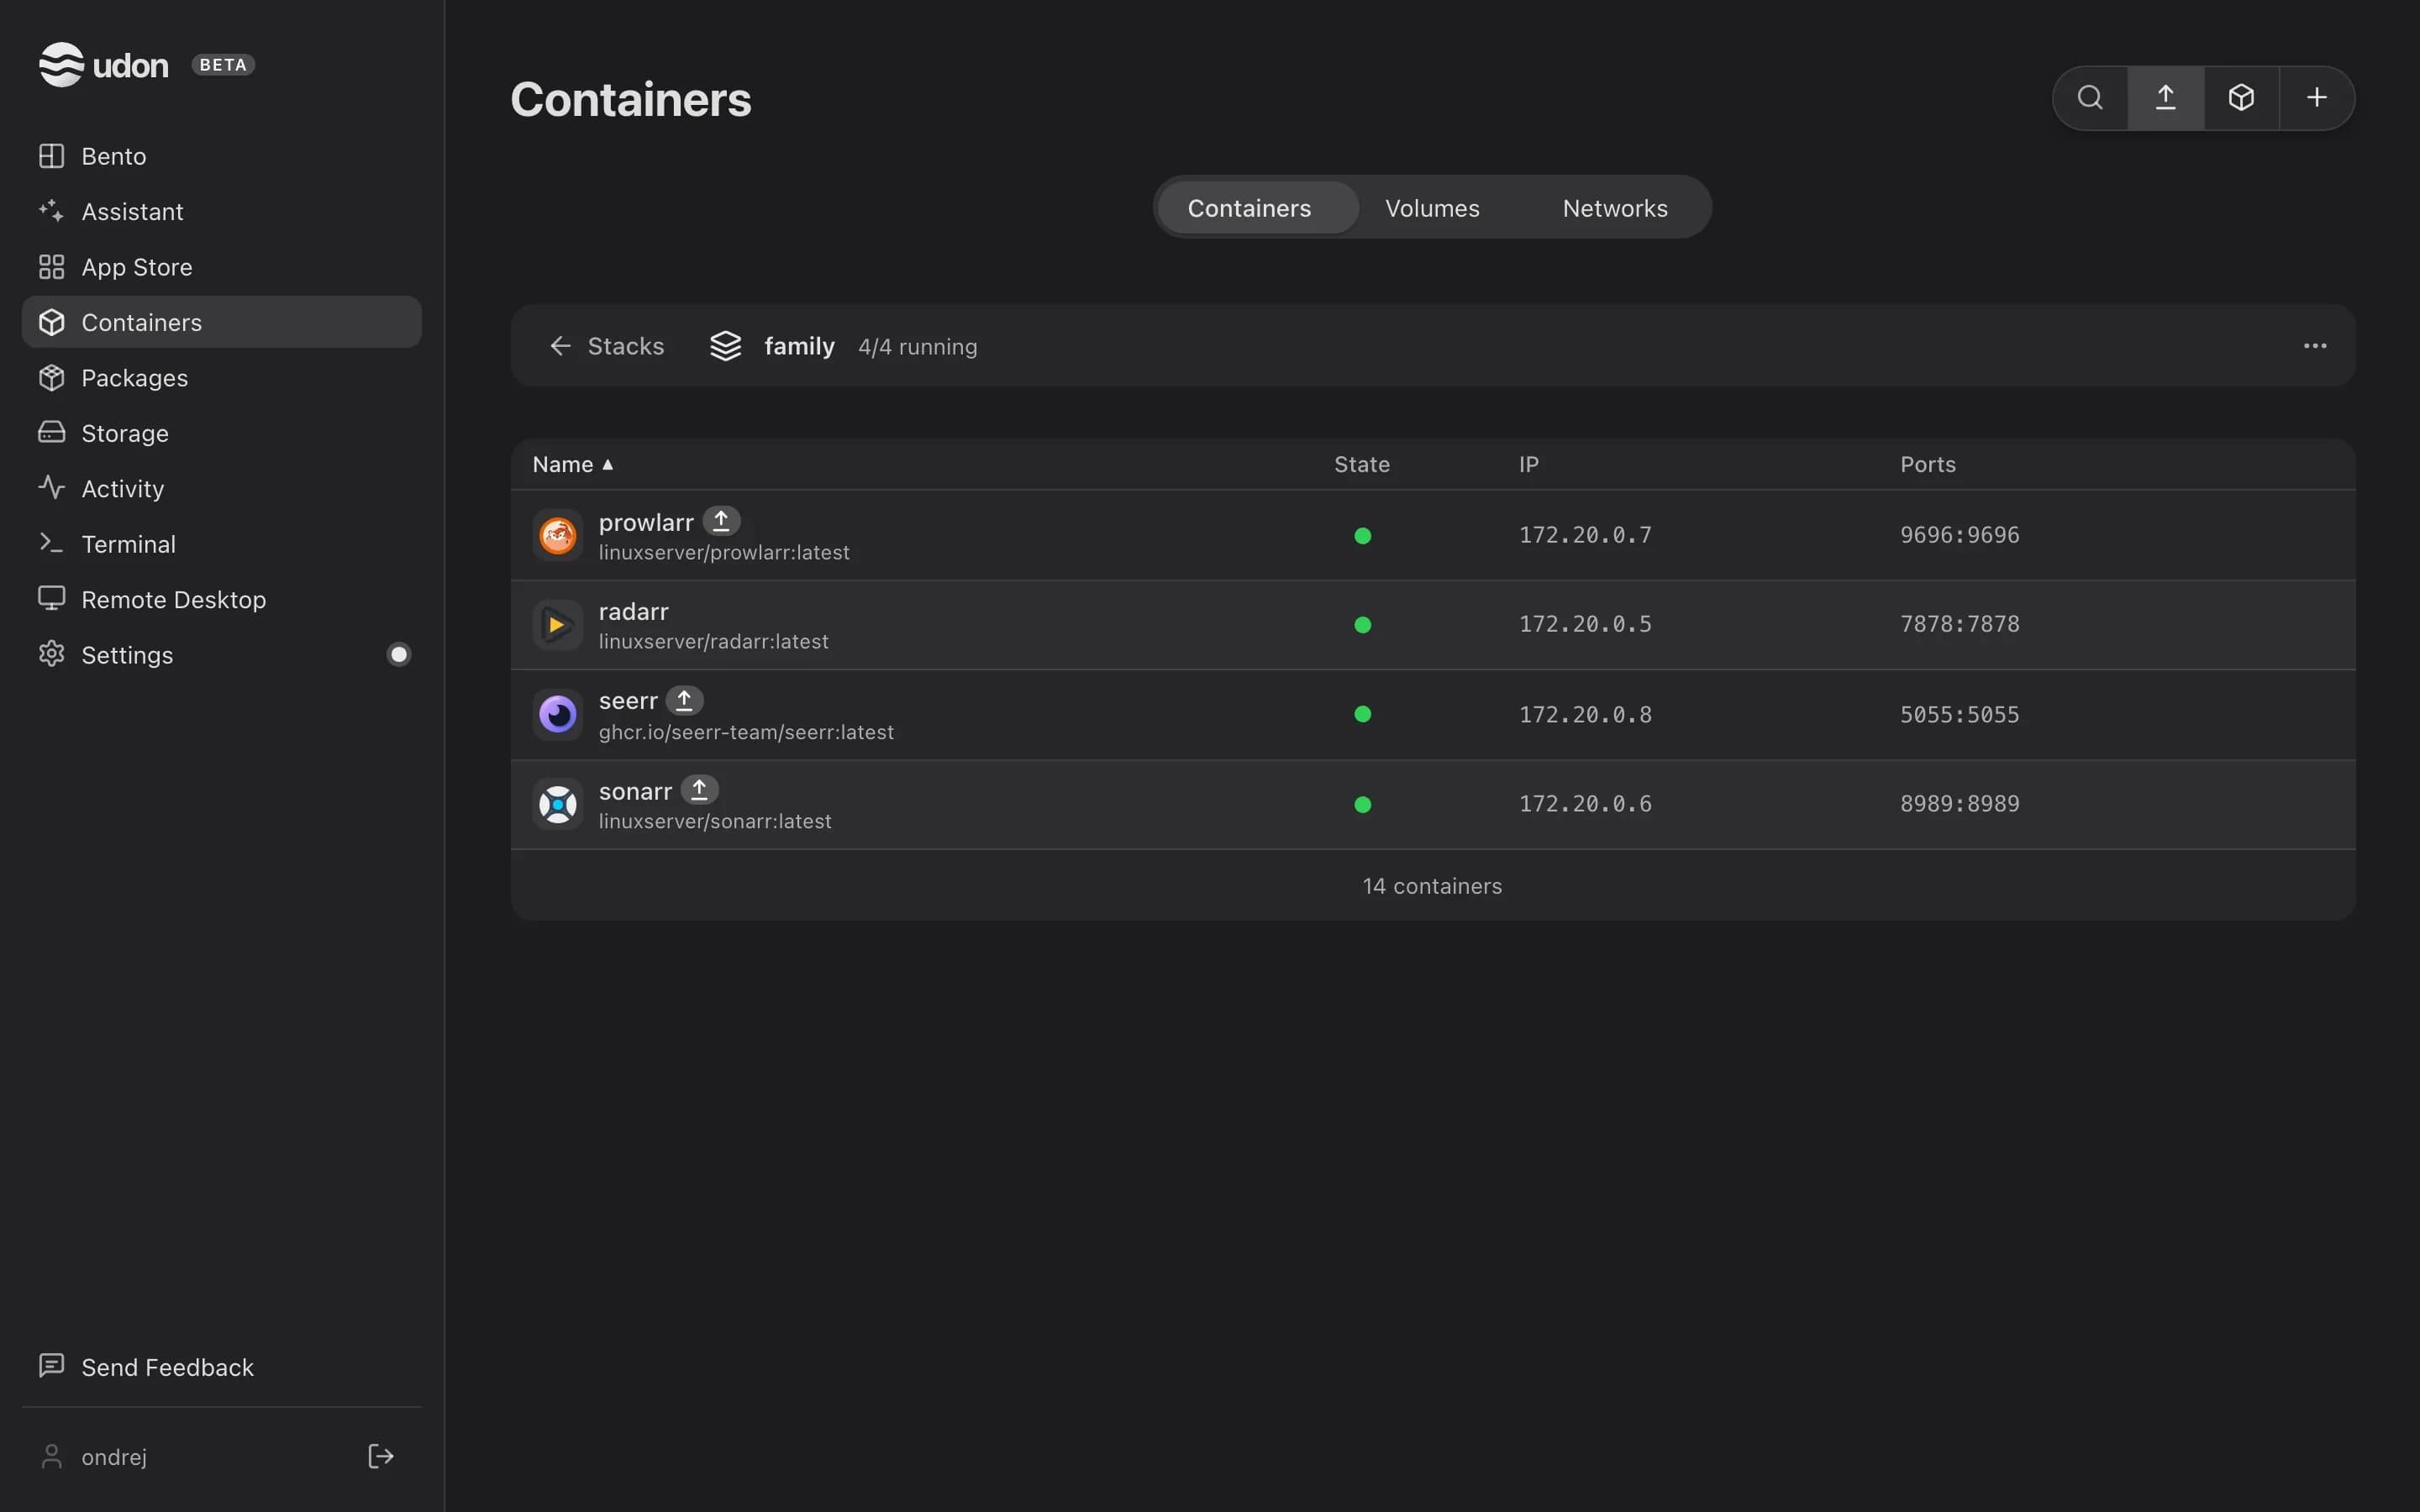This screenshot has width=2420, height=1512.
Task: Click the linuxserver/prowlarr:latest image text
Action: click(724, 553)
